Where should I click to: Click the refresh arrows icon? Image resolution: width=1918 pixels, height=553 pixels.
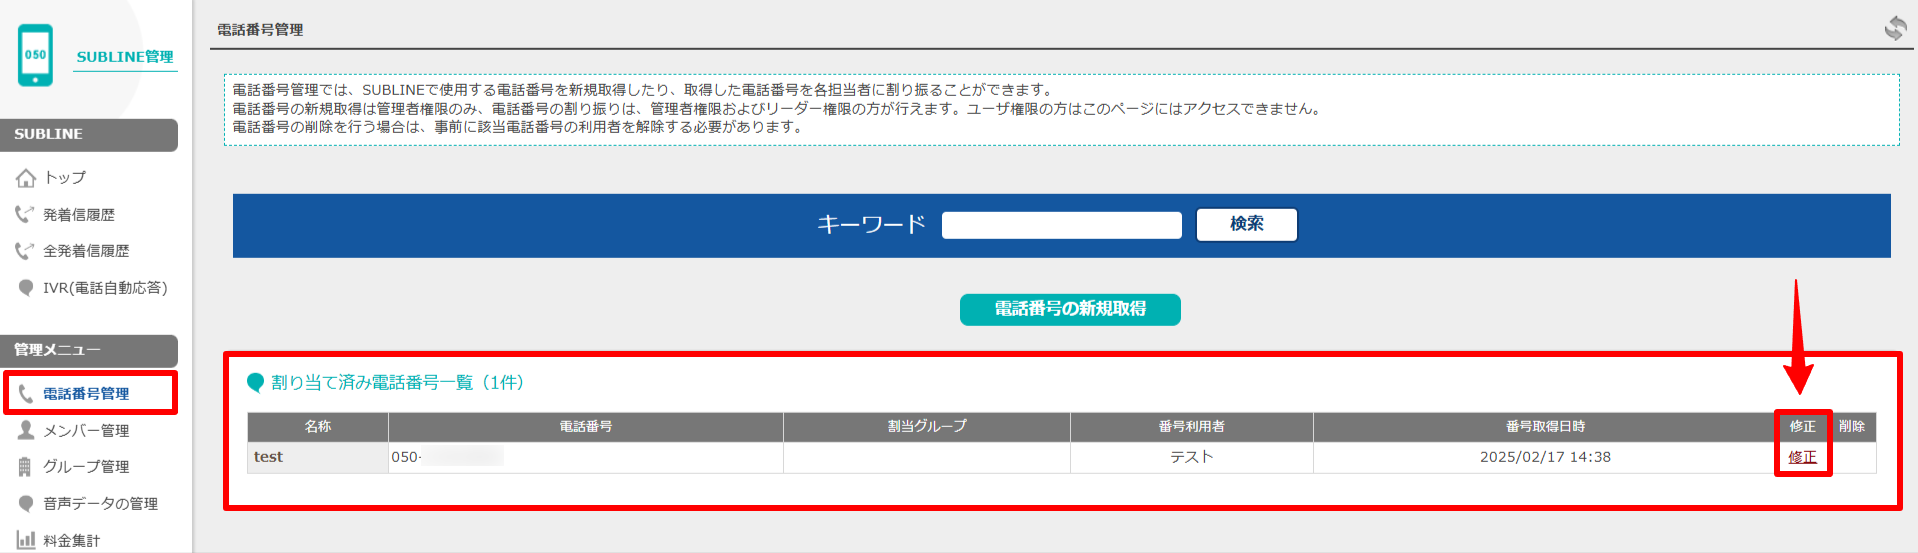(1895, 28)
